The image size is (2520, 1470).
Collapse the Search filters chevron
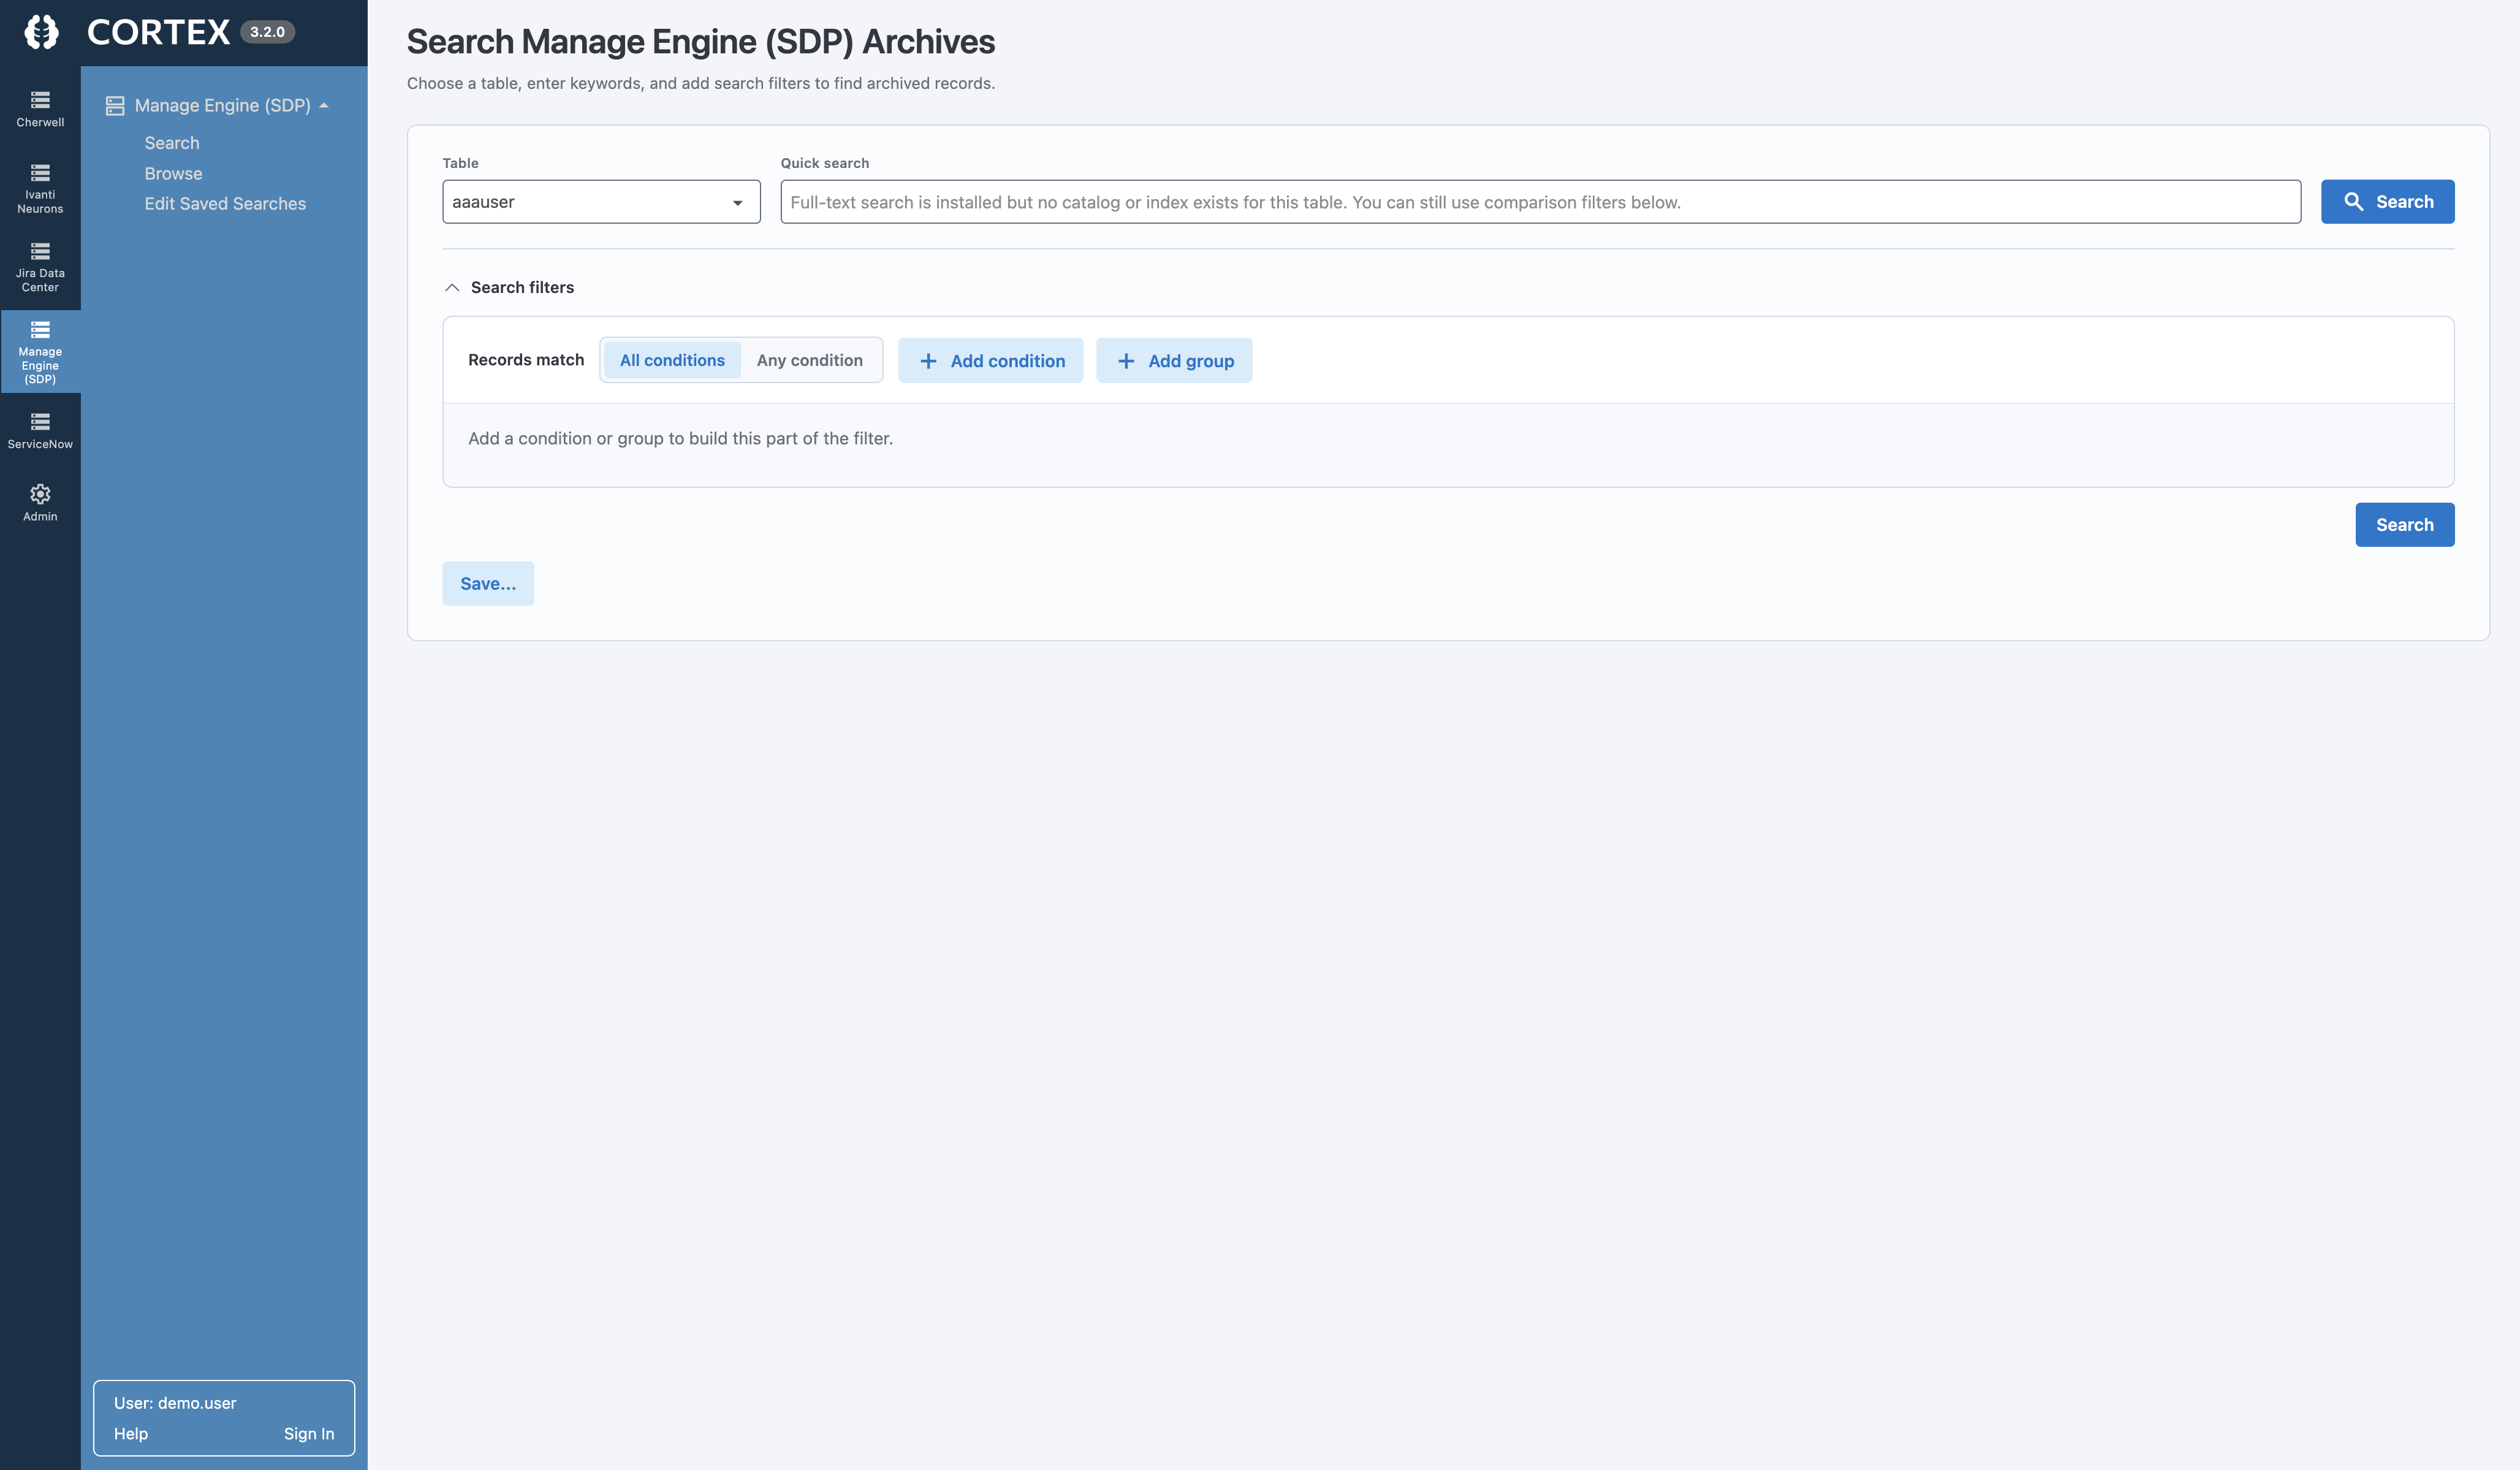(452, 287)
